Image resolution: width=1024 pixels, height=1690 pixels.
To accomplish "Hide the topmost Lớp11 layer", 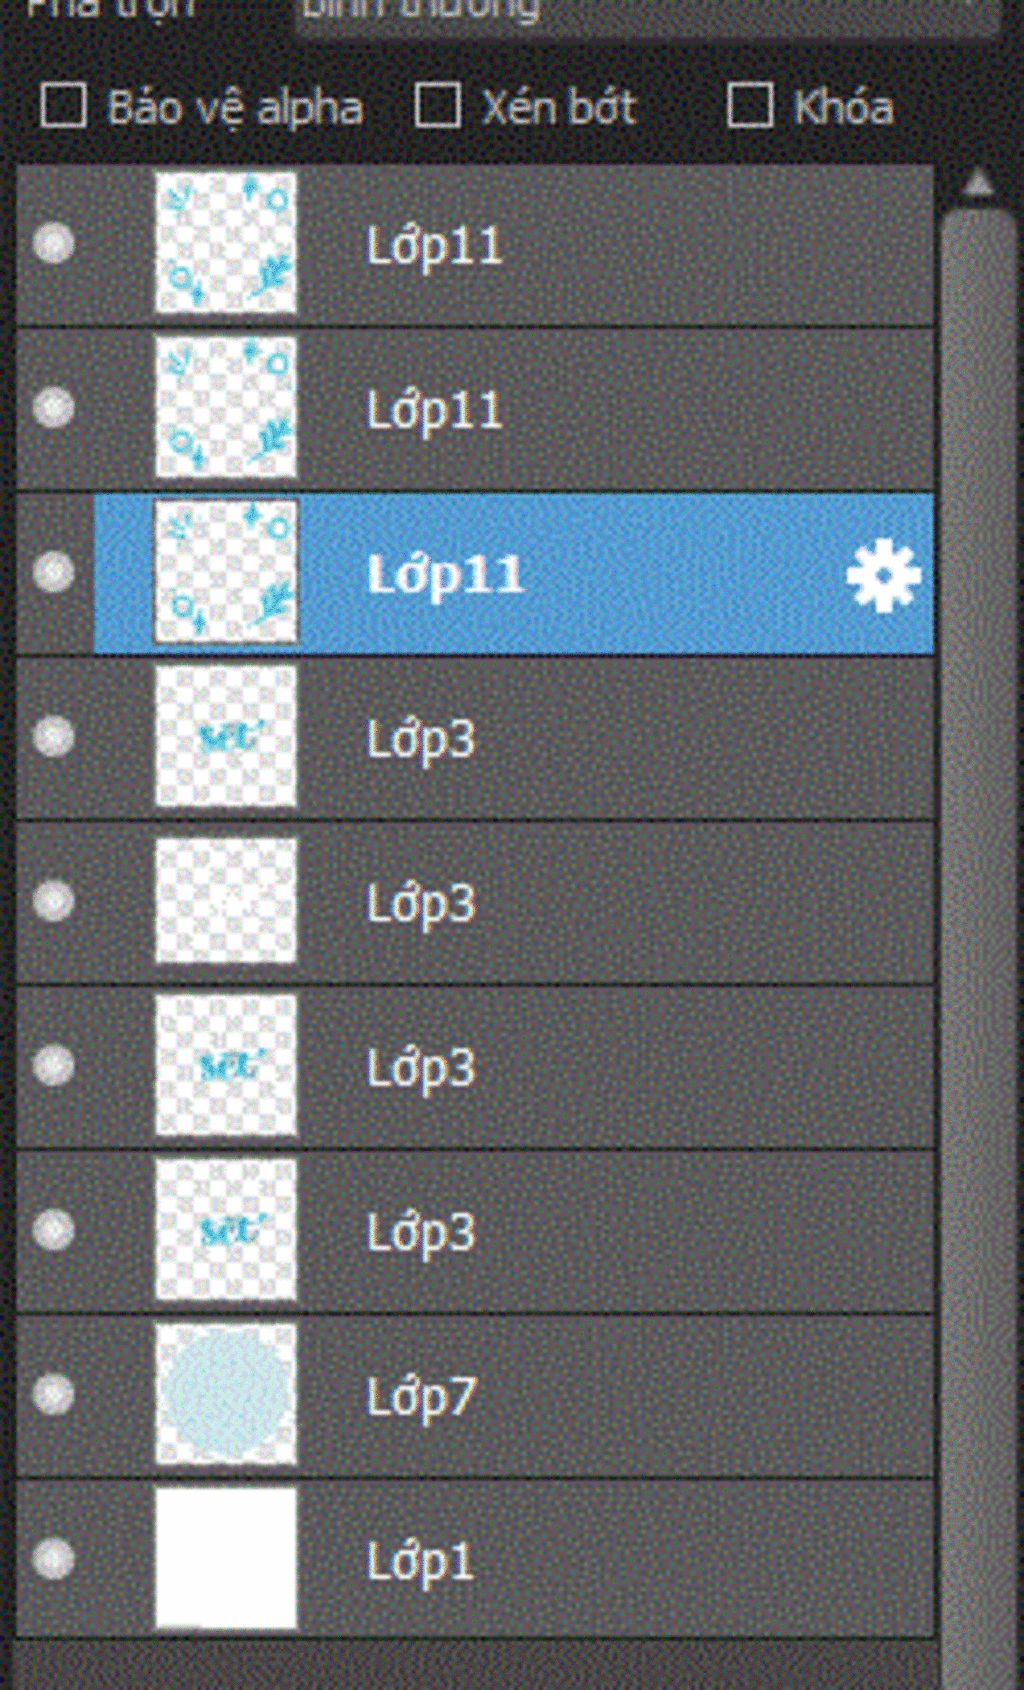I will [x=53, y=243].
